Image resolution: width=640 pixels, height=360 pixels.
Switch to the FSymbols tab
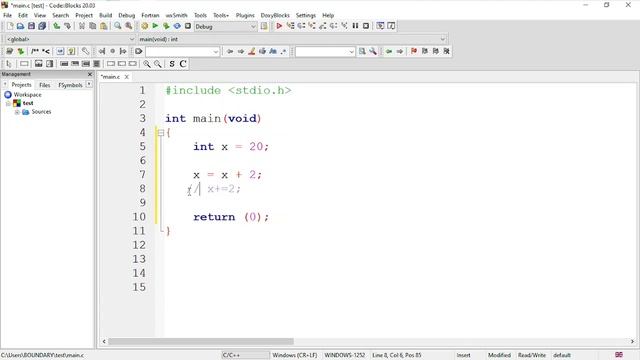[70, 85]
